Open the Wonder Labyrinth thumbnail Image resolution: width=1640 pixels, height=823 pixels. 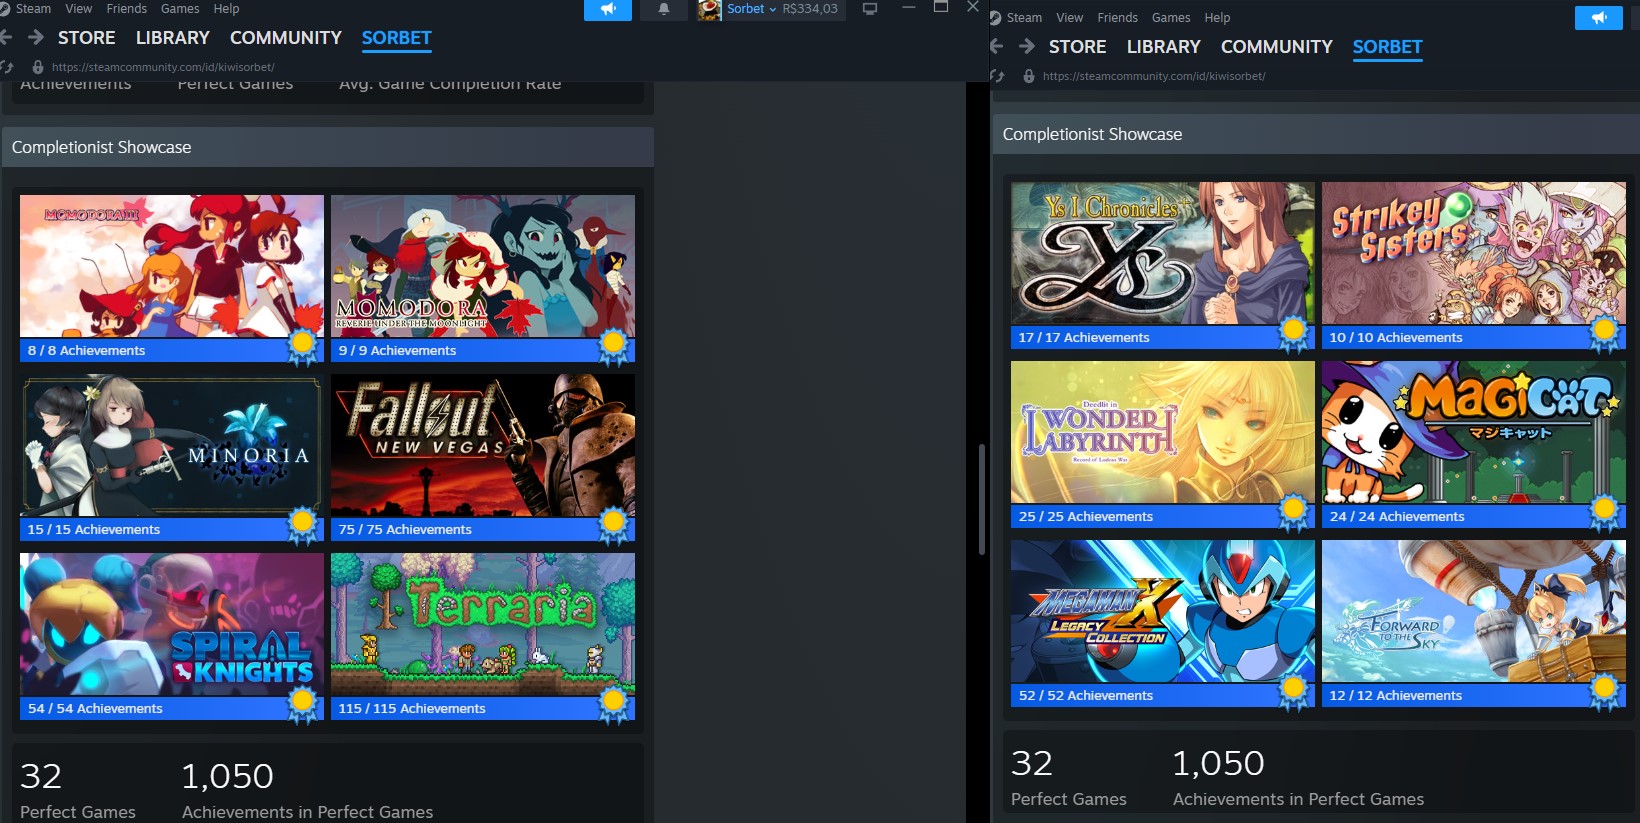(x=1163, y=432)
